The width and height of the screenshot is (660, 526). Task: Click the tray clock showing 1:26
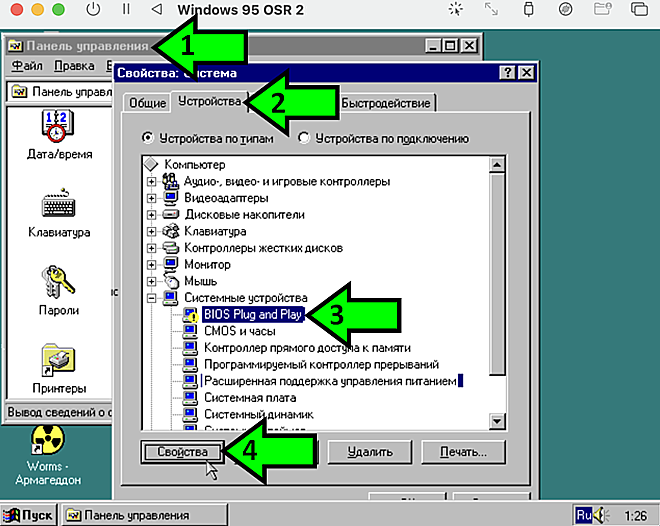(635, 515)
